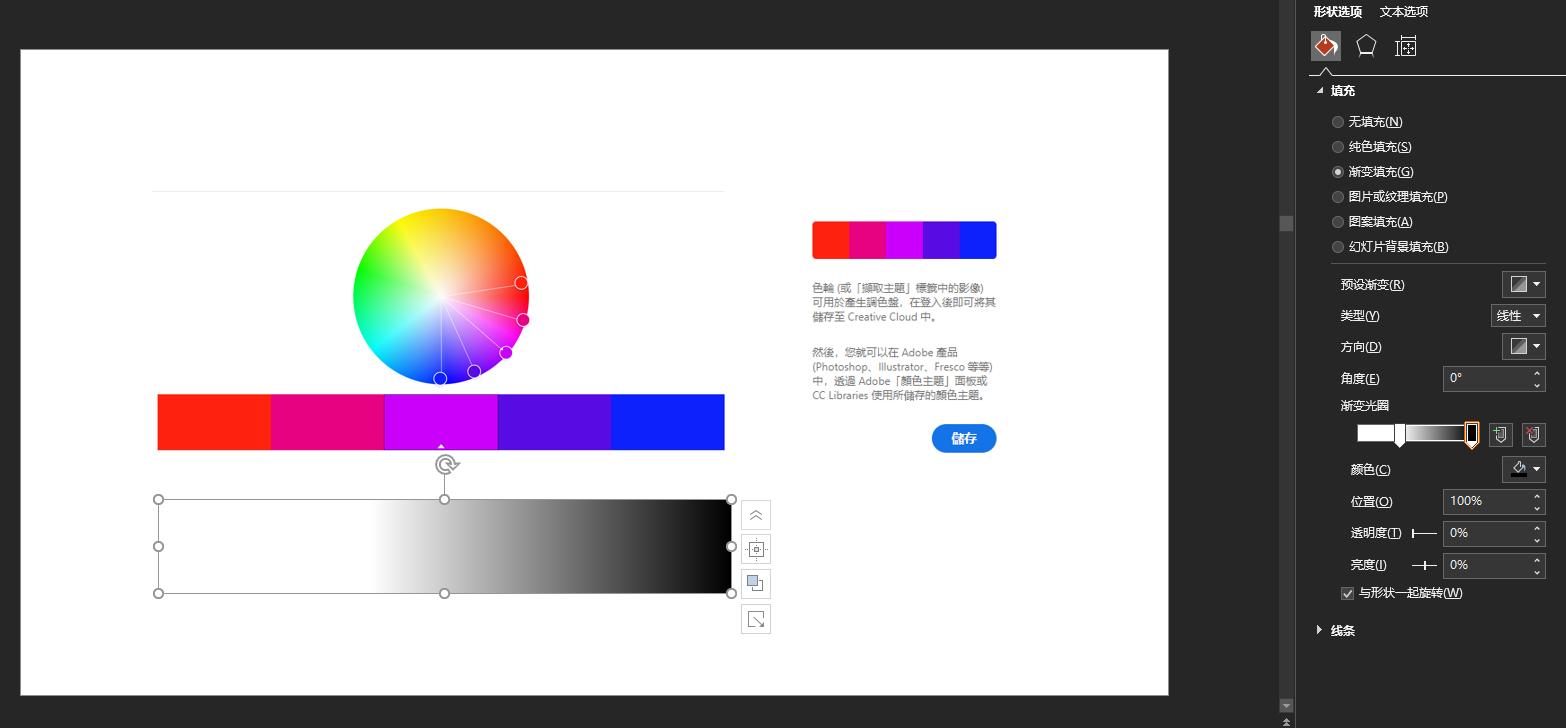The image size is (1566, 728).
Task: Increase 透明度 transparency with the up arrow
Action: pyautogui.click(x=1537, y=527)
